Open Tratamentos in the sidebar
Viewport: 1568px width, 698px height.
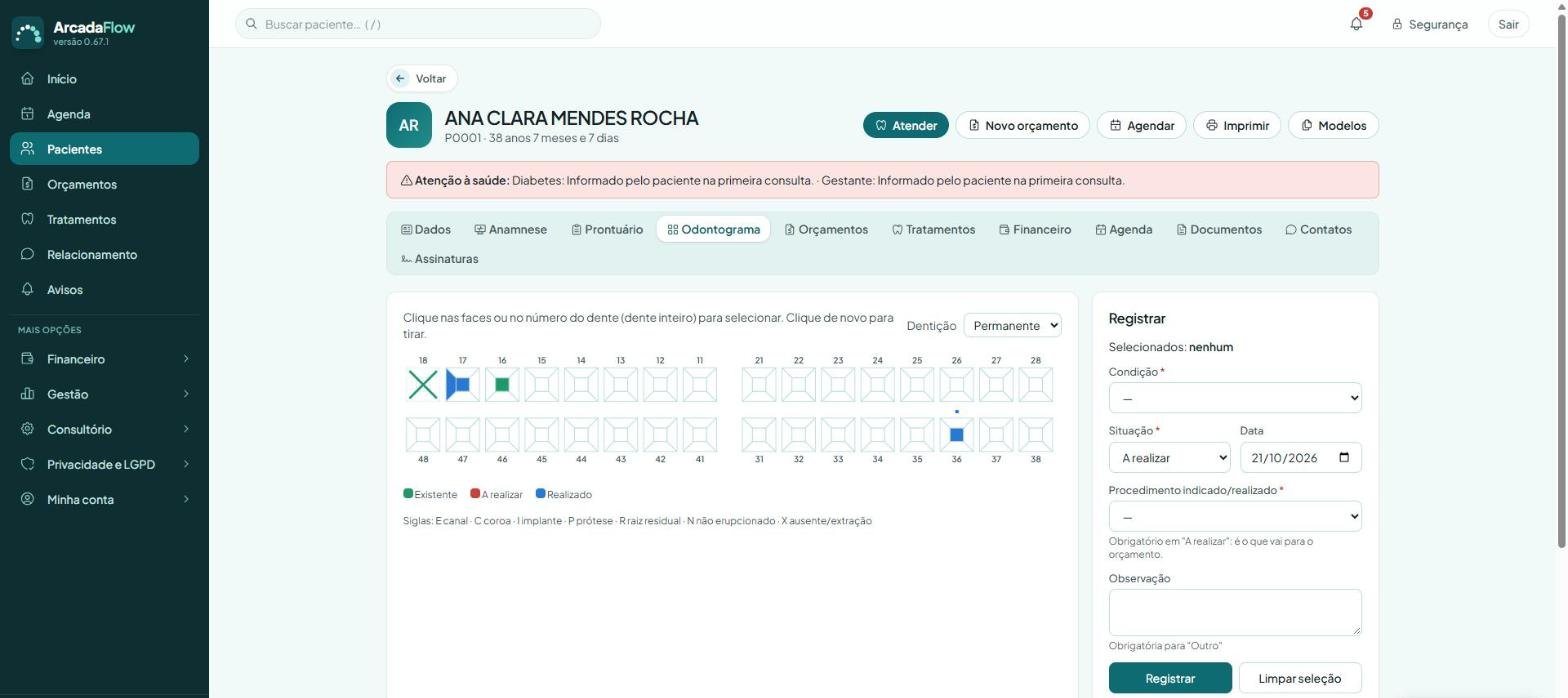[104, 219]
